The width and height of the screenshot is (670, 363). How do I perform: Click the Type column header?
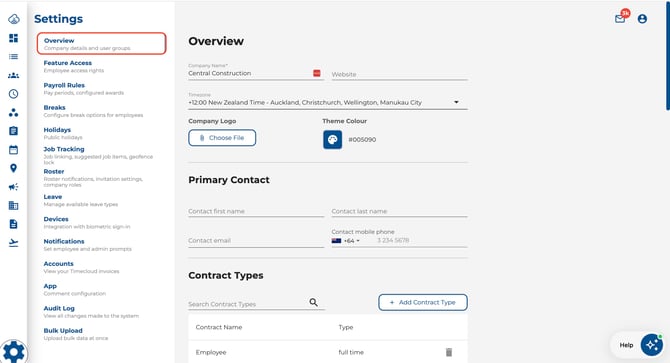(x=346, y=327)
